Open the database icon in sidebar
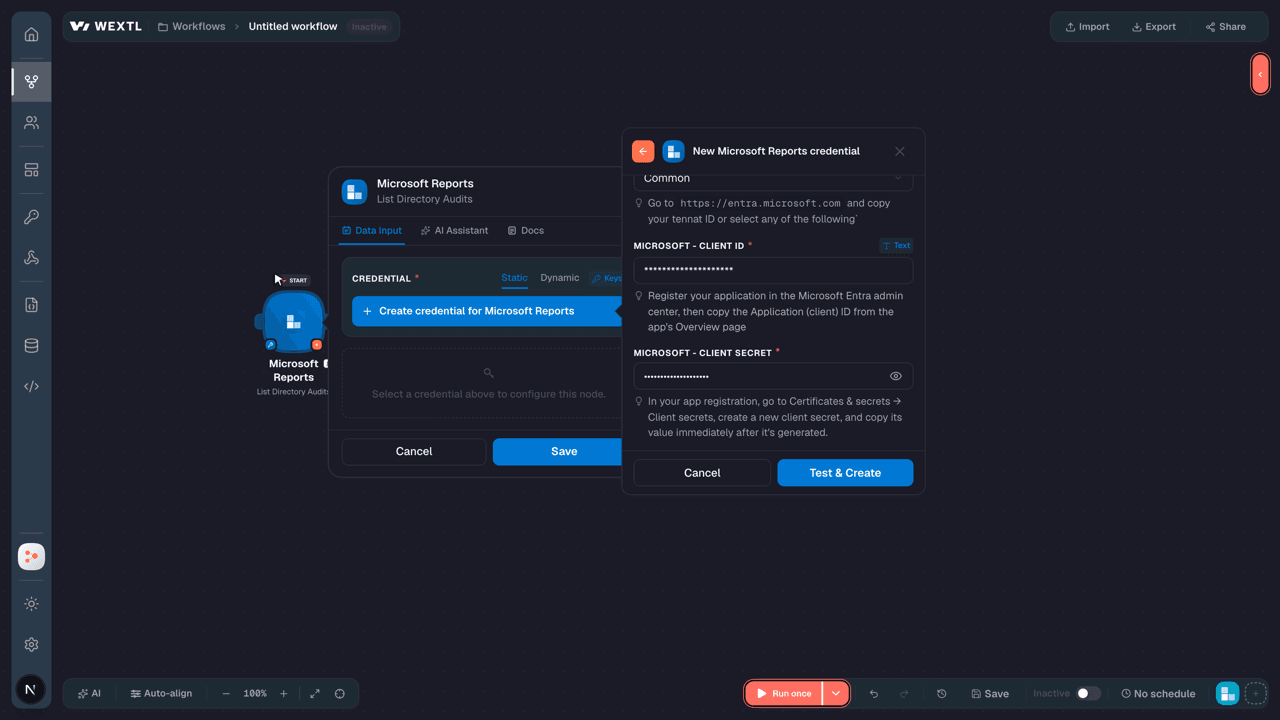 pyautogui.click(x=31, y=346)
